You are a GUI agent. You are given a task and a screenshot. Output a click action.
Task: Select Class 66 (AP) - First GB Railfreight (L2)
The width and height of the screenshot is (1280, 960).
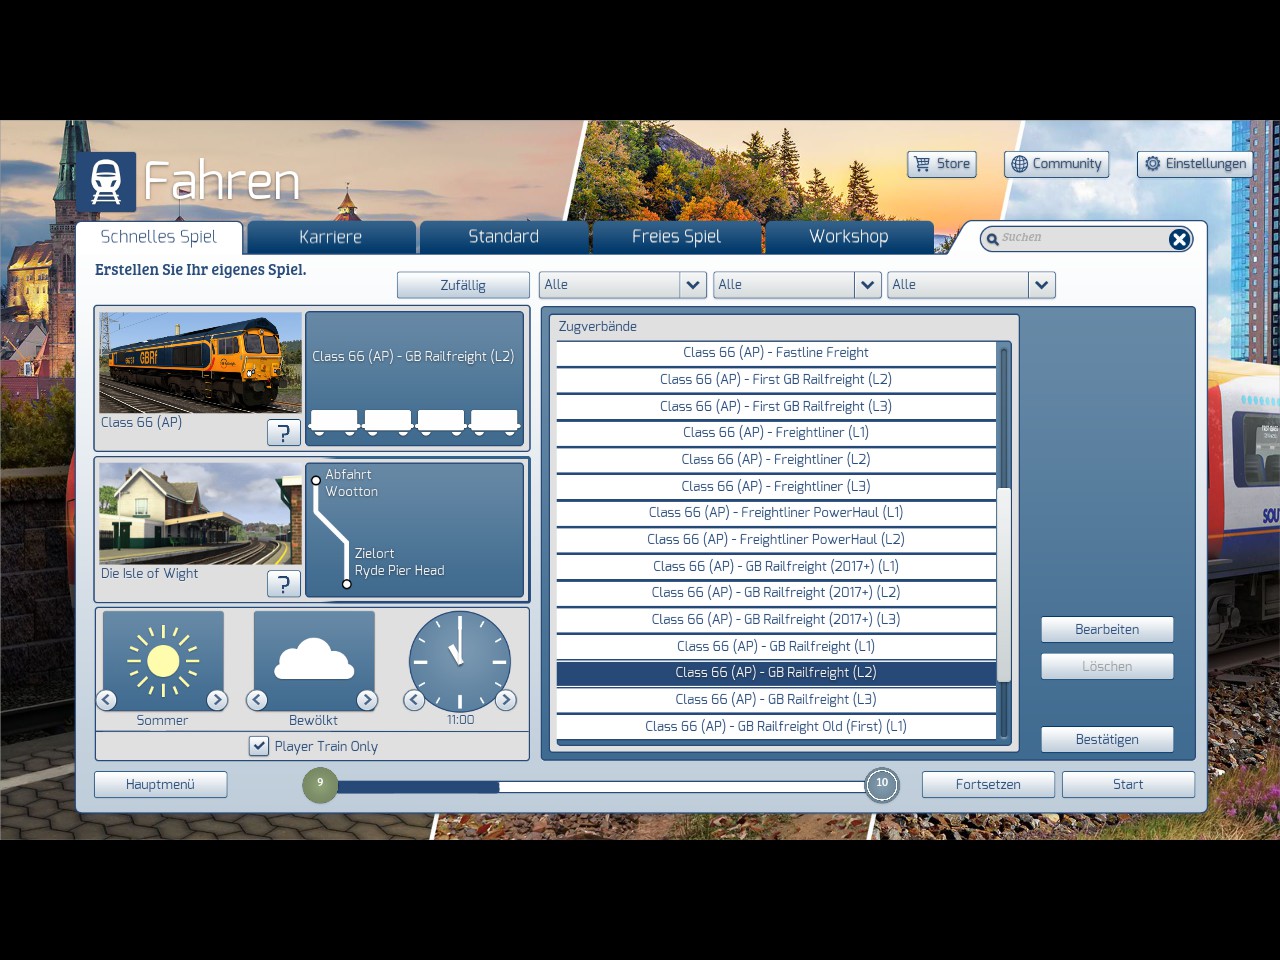776,379
